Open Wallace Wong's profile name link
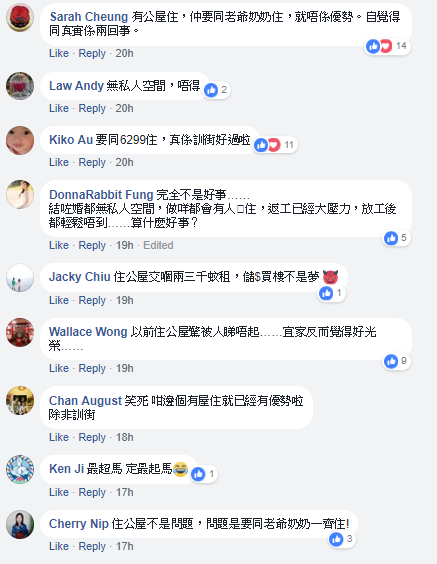Image resolution: width=437 pixels, height=564 pixels. tap(88, 332)
